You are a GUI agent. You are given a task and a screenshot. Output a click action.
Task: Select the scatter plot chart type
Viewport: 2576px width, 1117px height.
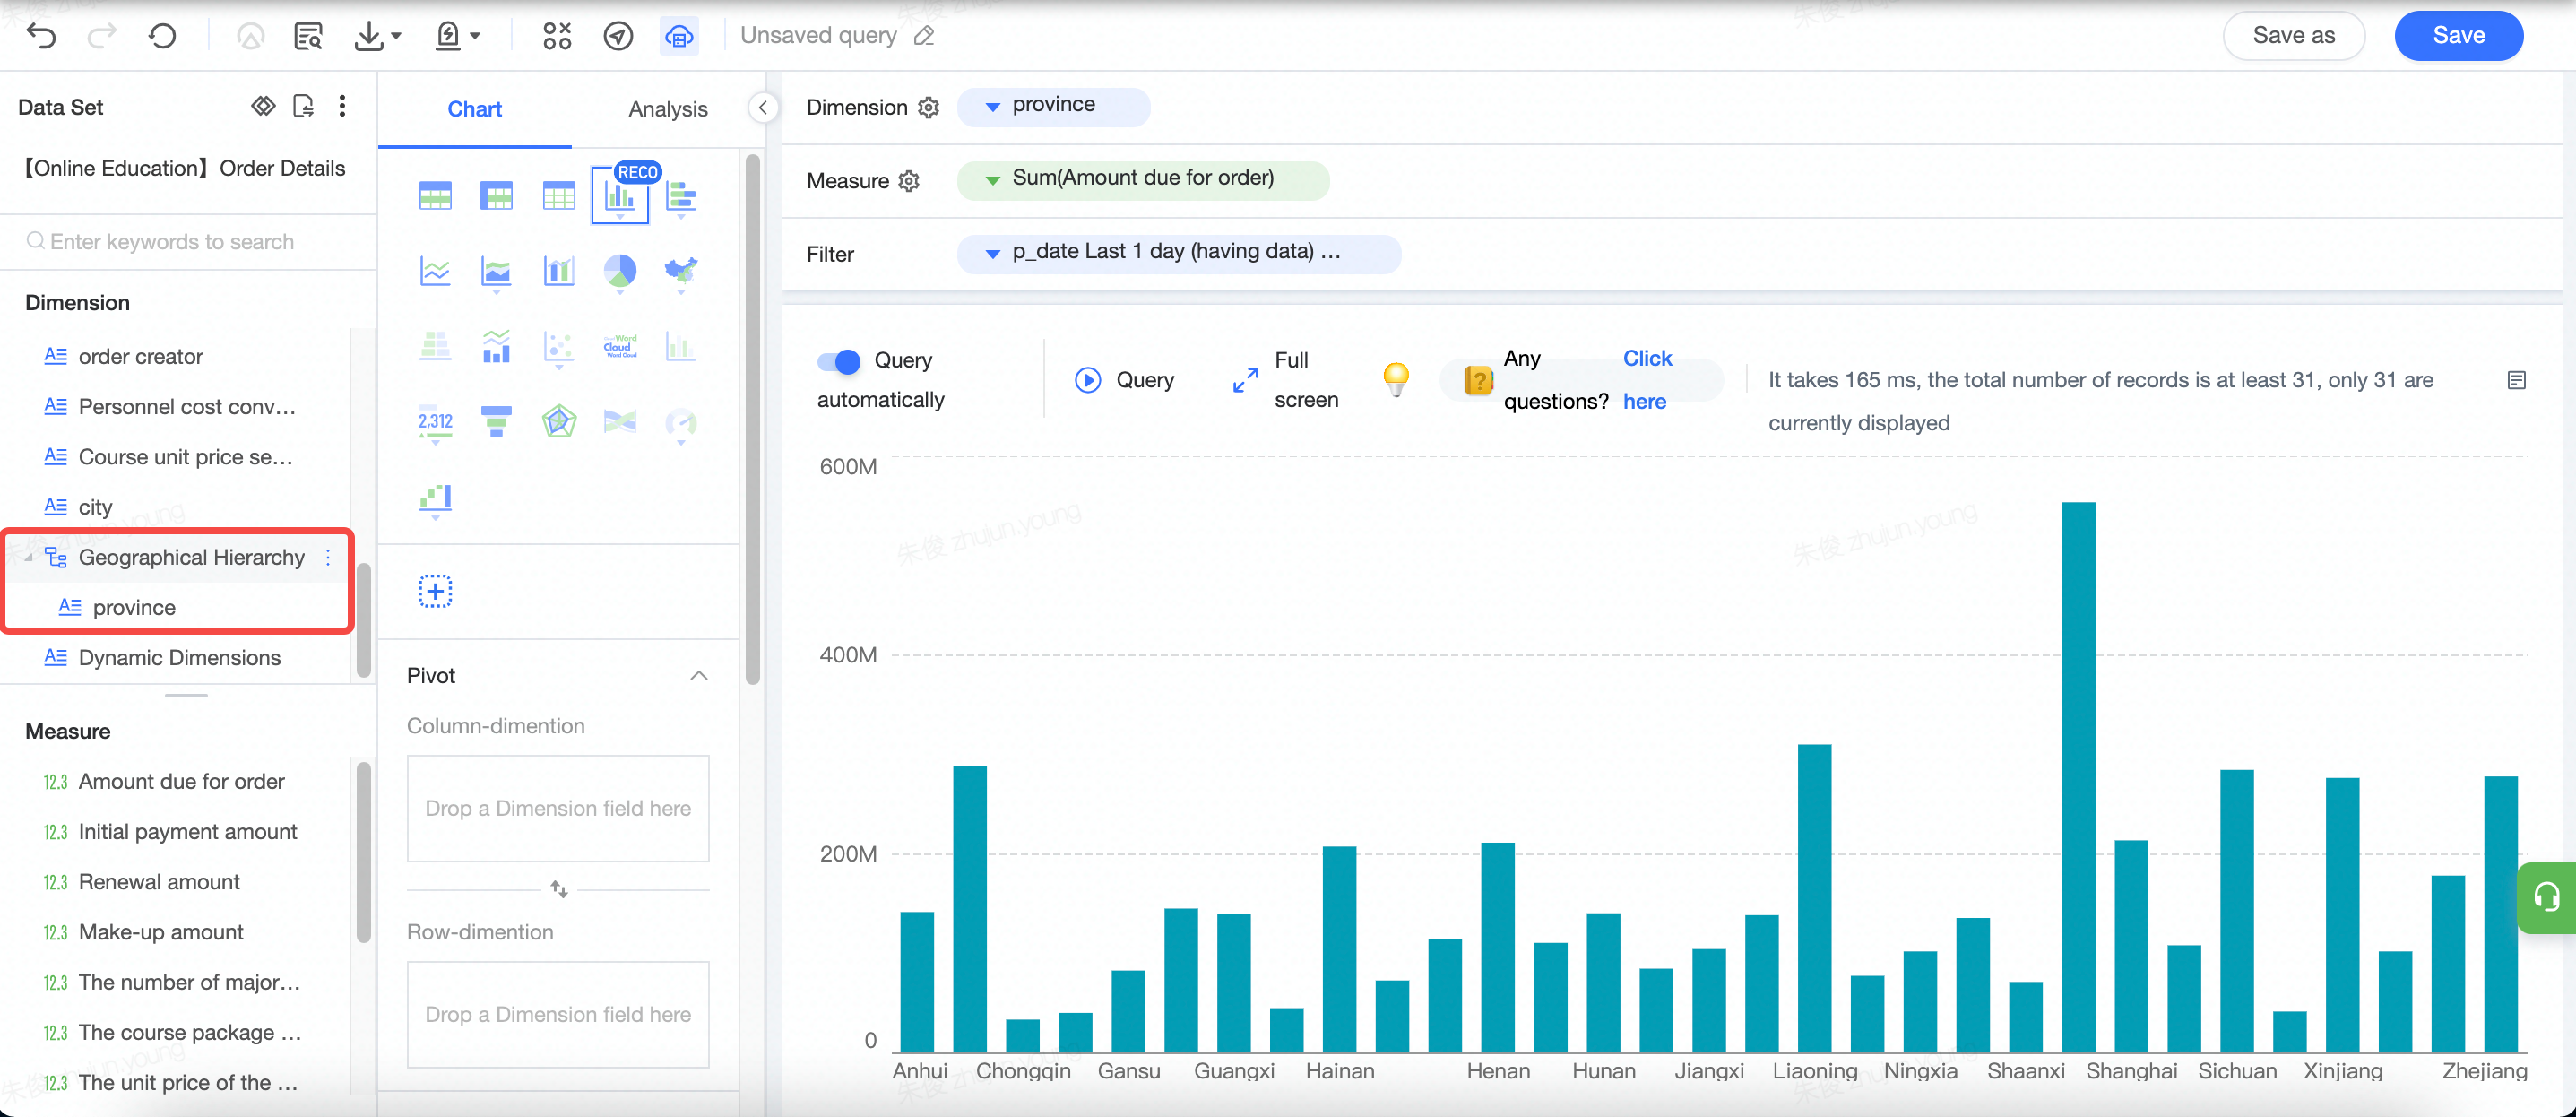[x=559, y=347]
